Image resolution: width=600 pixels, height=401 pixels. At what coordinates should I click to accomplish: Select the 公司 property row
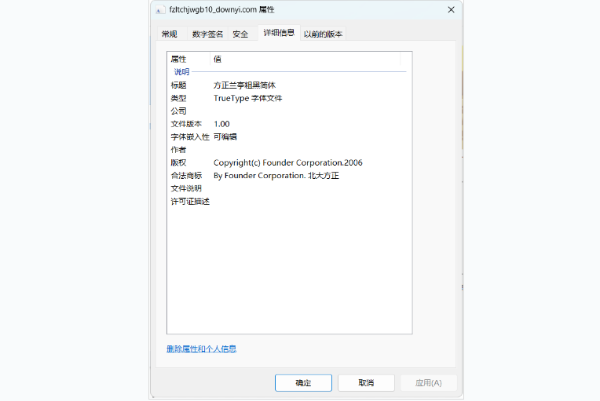coord(289,111)
